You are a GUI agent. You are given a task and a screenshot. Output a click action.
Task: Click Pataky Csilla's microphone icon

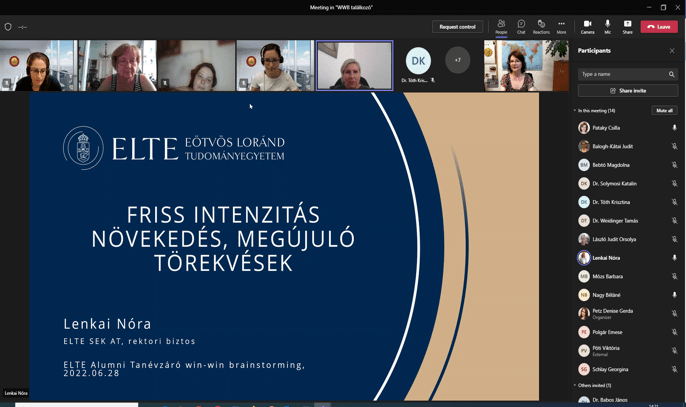pyautogui.click(x=674, y=128)
